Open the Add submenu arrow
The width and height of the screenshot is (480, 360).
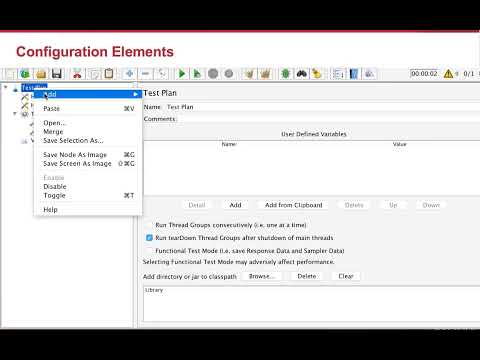[x=135, y=94]
